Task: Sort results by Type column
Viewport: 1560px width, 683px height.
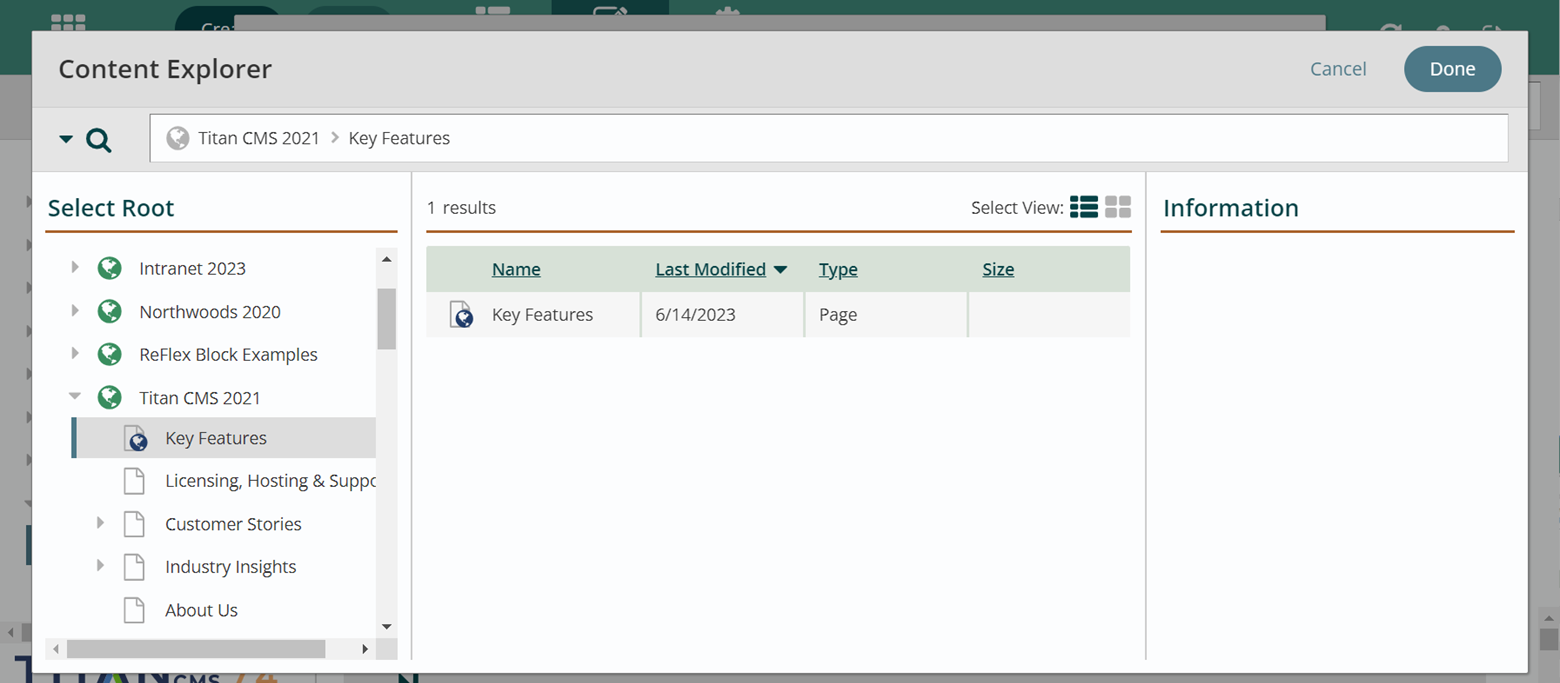Action: point(838,269)
